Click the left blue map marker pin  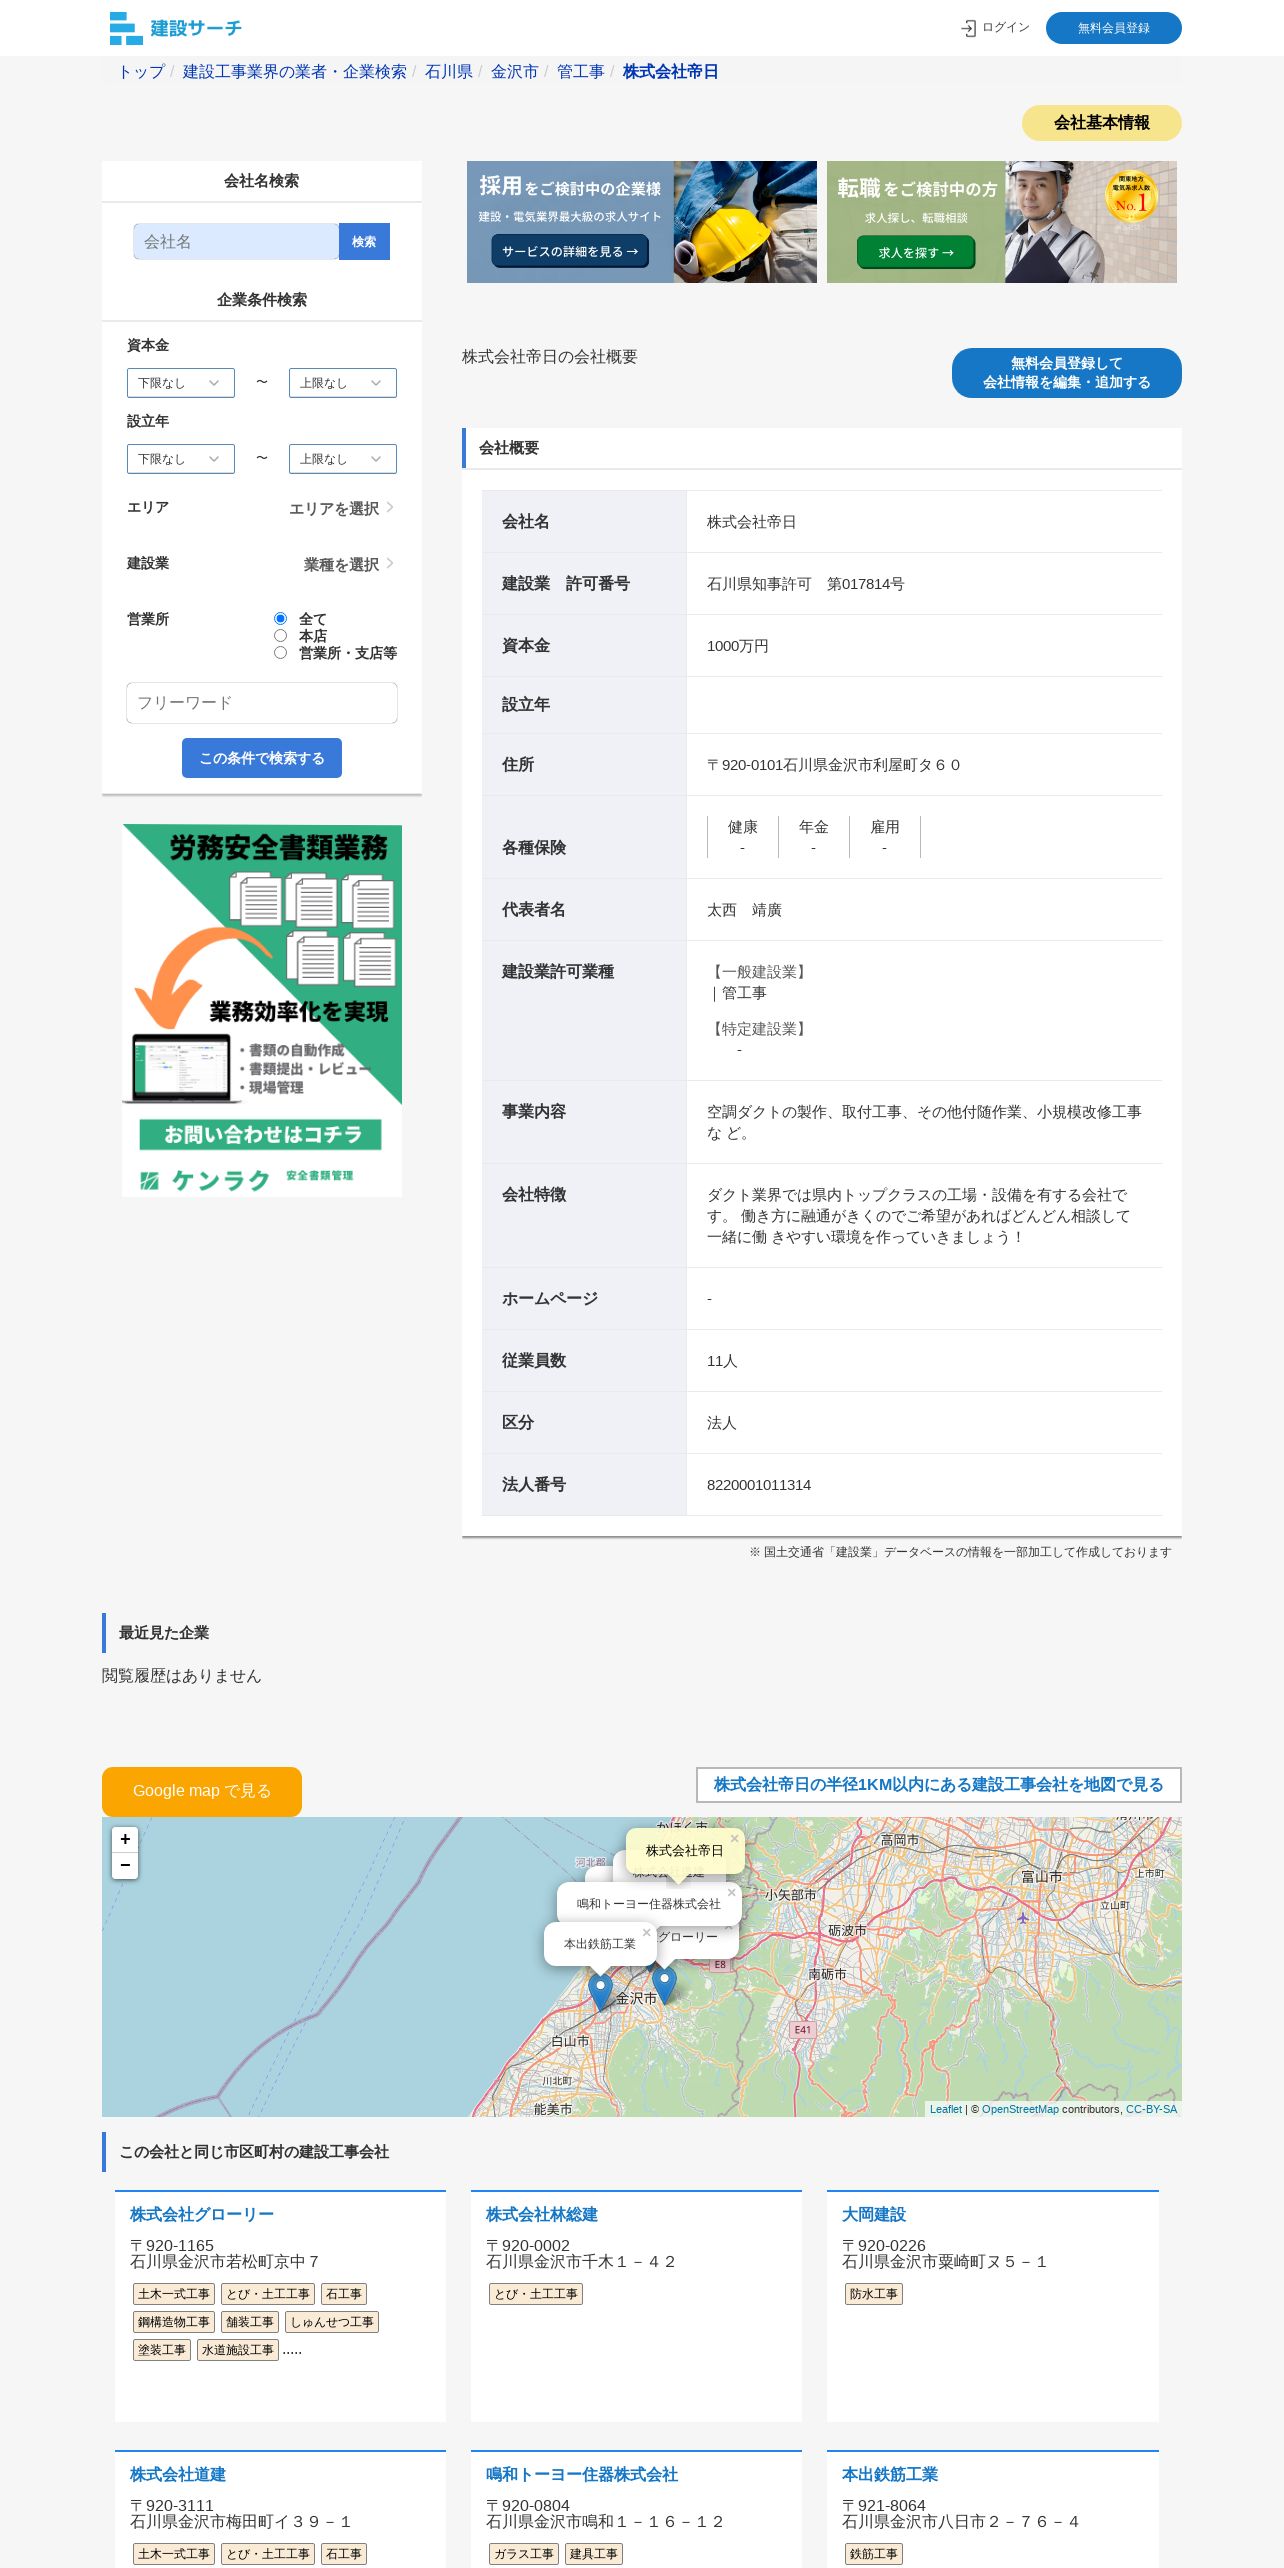tap(600, 1992)
